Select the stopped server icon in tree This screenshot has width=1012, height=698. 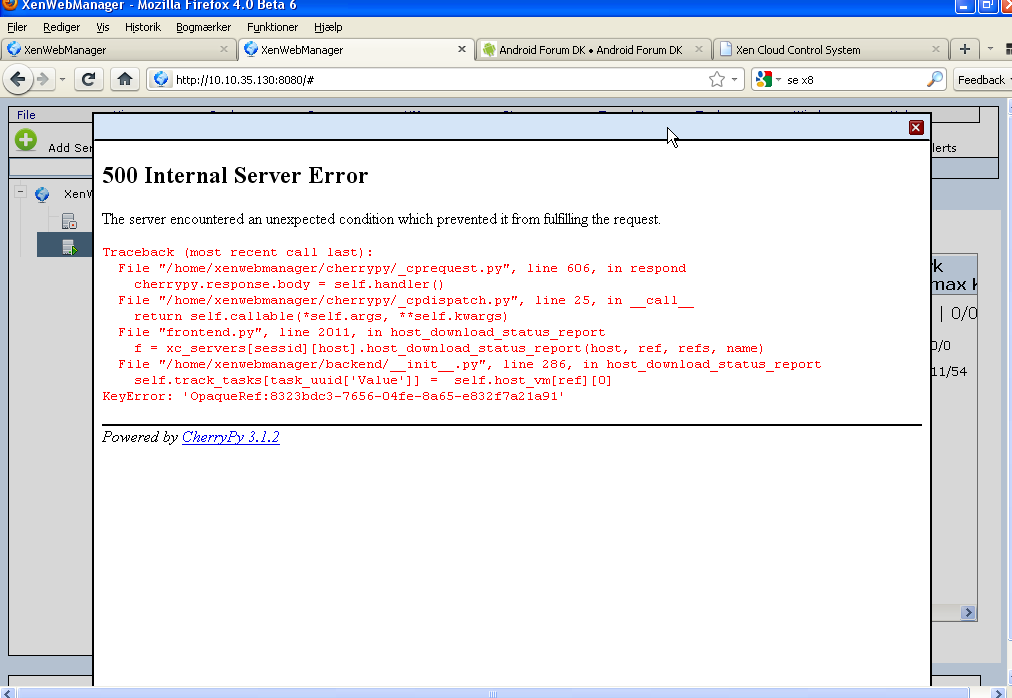[69, 221]
